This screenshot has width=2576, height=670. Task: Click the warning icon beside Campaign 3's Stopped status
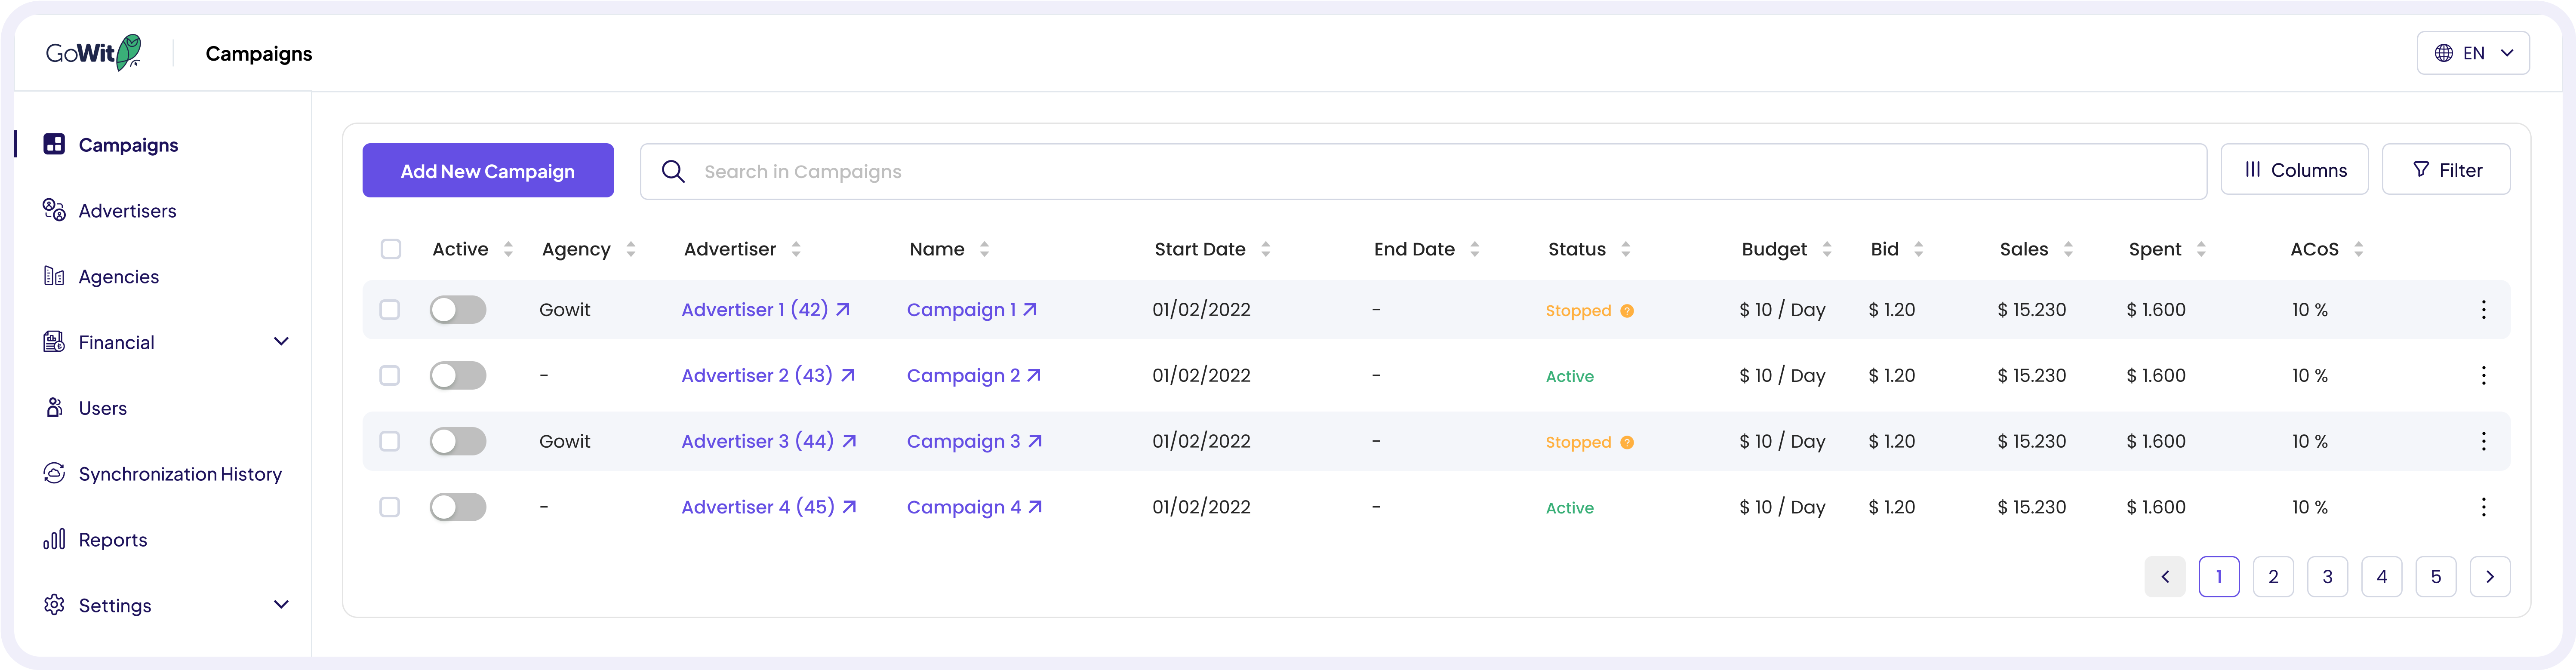[1627, 443]
